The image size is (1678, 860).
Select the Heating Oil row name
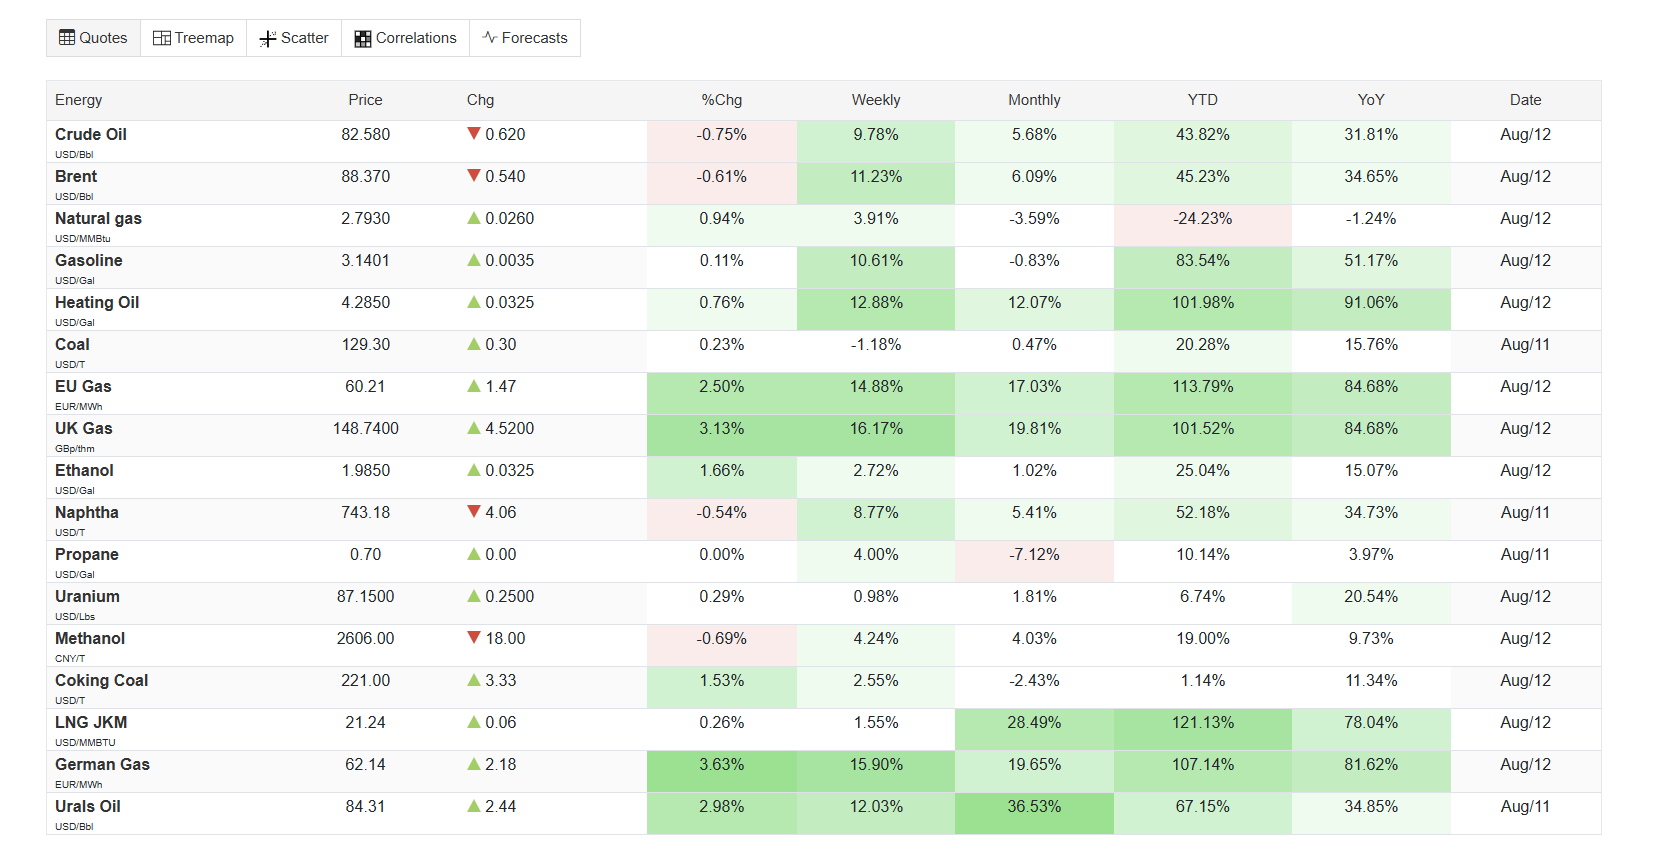point(97,302)
